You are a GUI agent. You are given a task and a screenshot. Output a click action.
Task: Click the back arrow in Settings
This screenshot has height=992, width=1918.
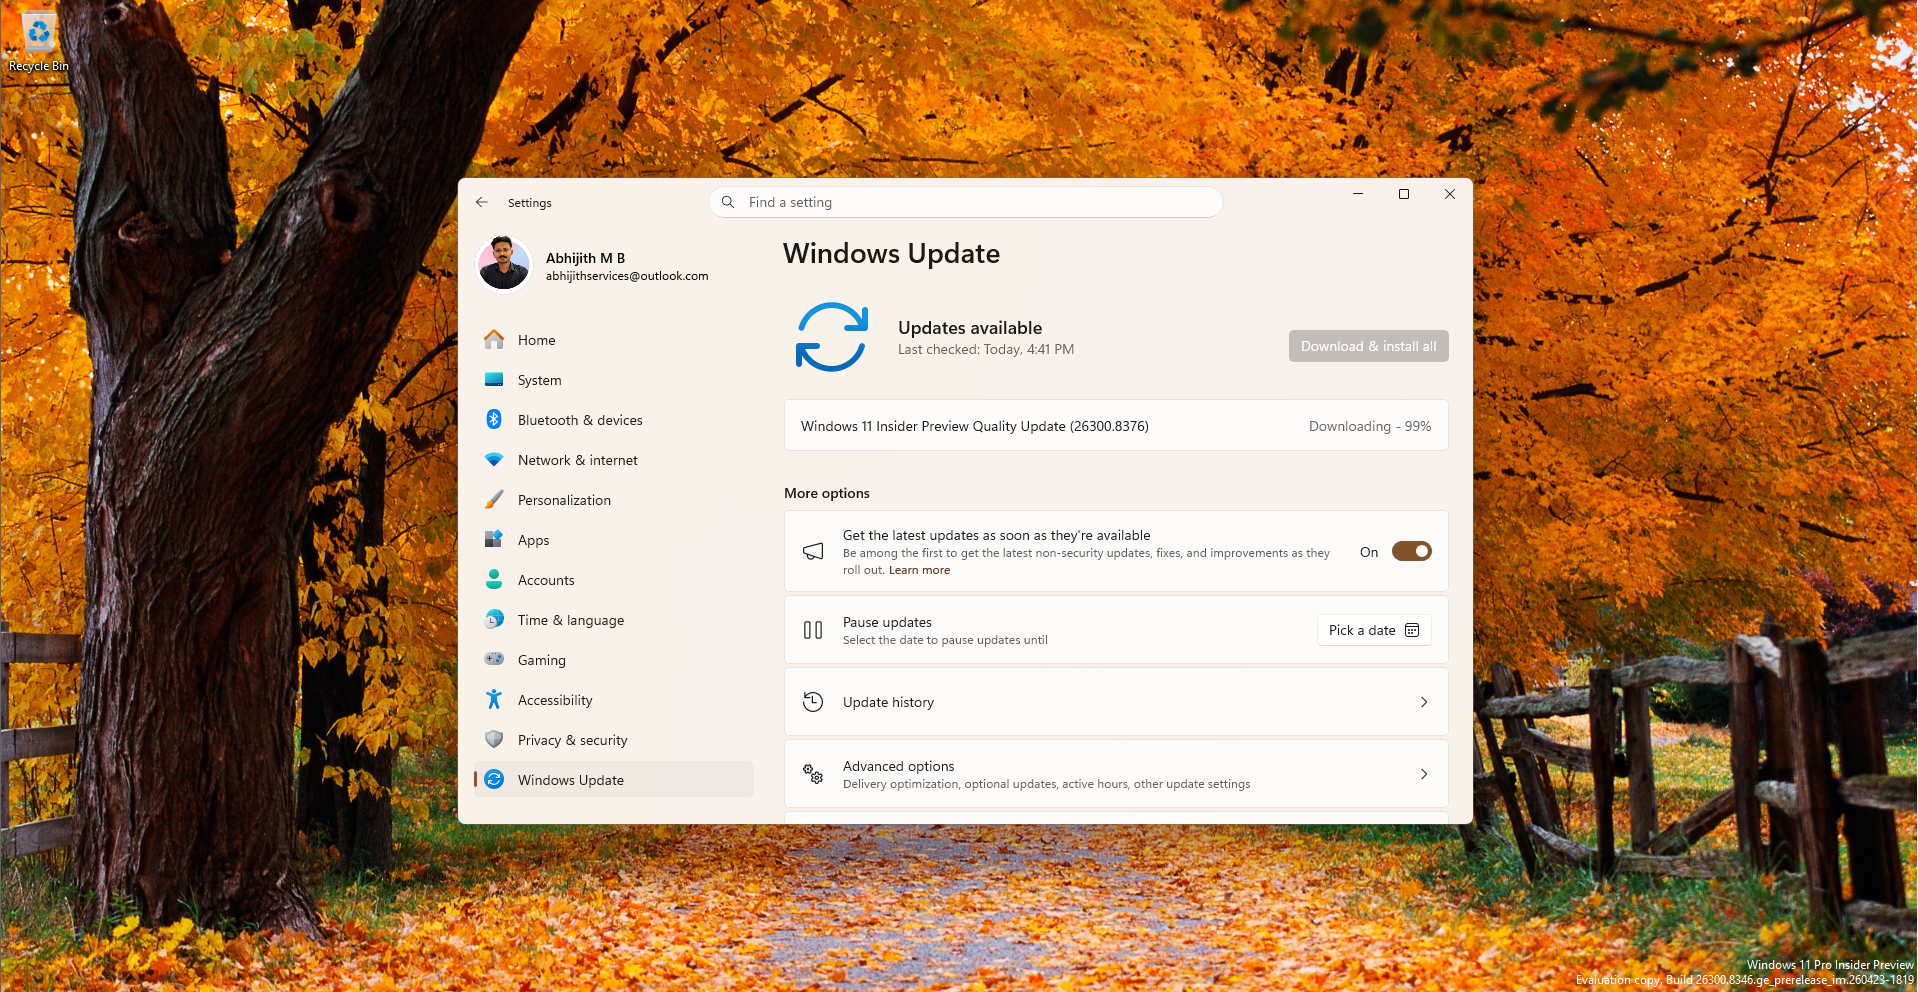point(482,203)
